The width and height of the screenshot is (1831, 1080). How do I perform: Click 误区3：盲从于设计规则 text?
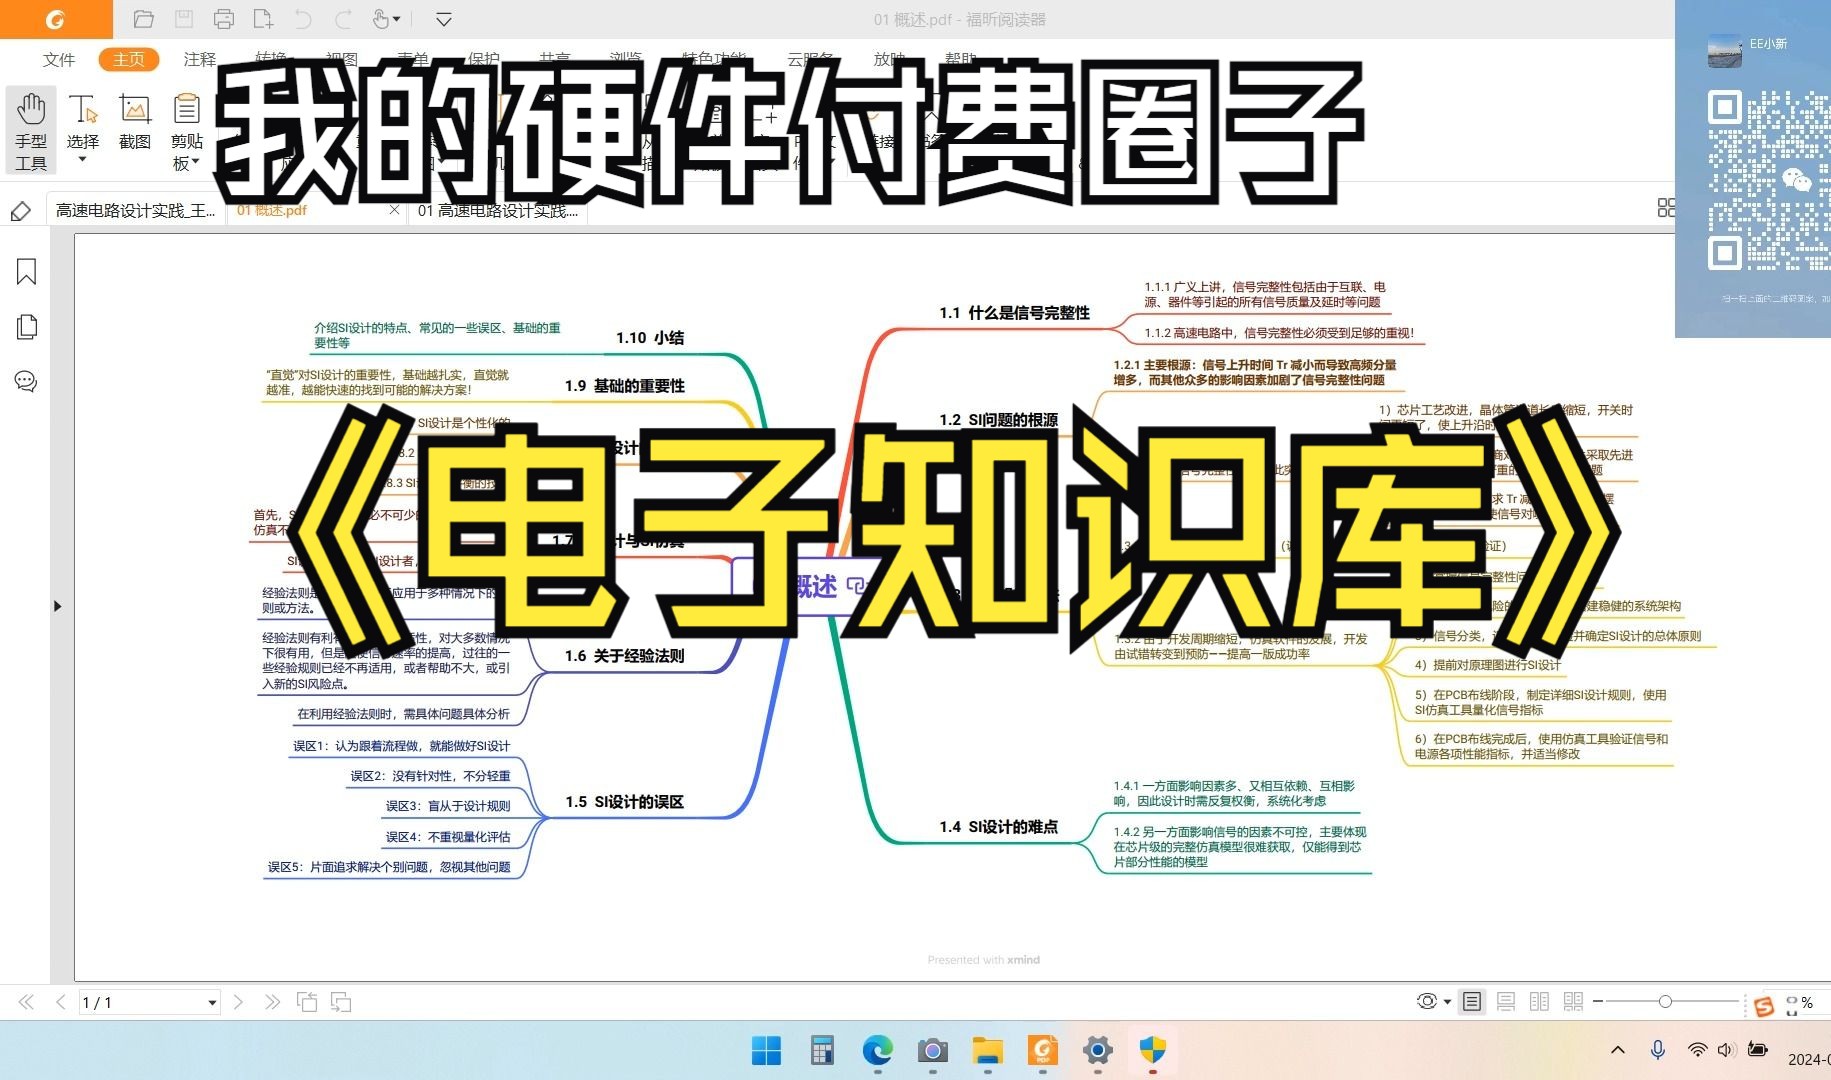coord(448,805)
